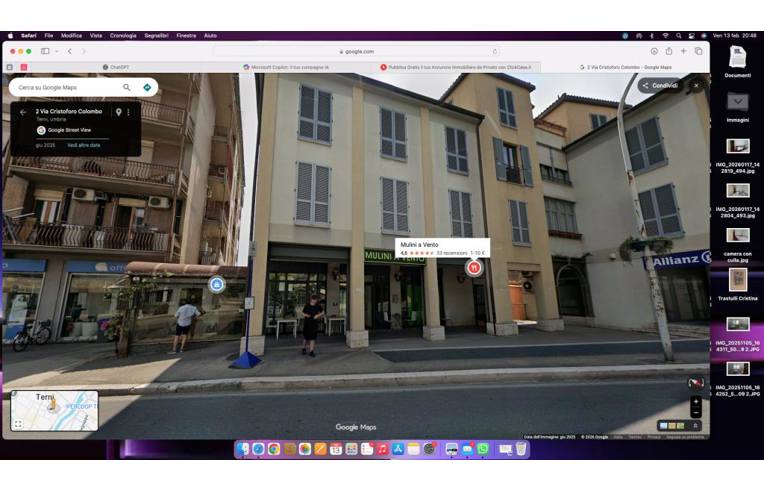Open the Terni minimap thumbnail
Viewport: 764px width, 492px height.
point(54,410)
